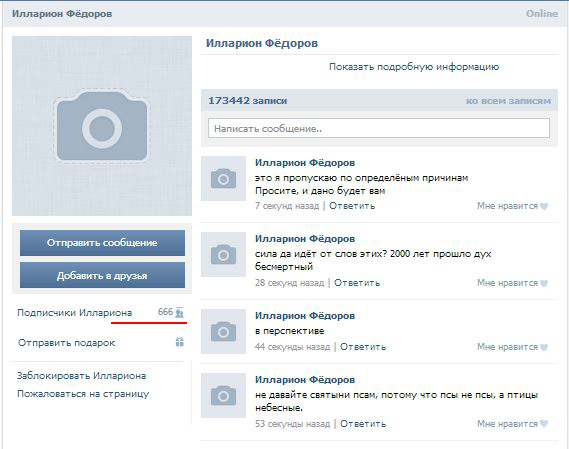Click the Написать сообщение input field

point(379,128)
